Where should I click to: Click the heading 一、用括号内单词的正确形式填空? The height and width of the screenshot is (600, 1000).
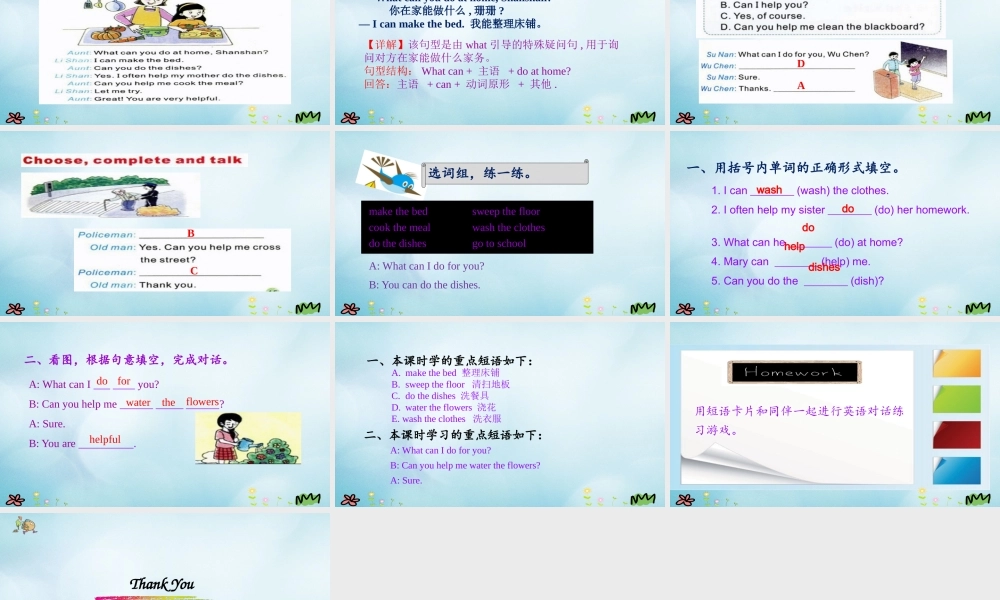[x=794, y=168]
